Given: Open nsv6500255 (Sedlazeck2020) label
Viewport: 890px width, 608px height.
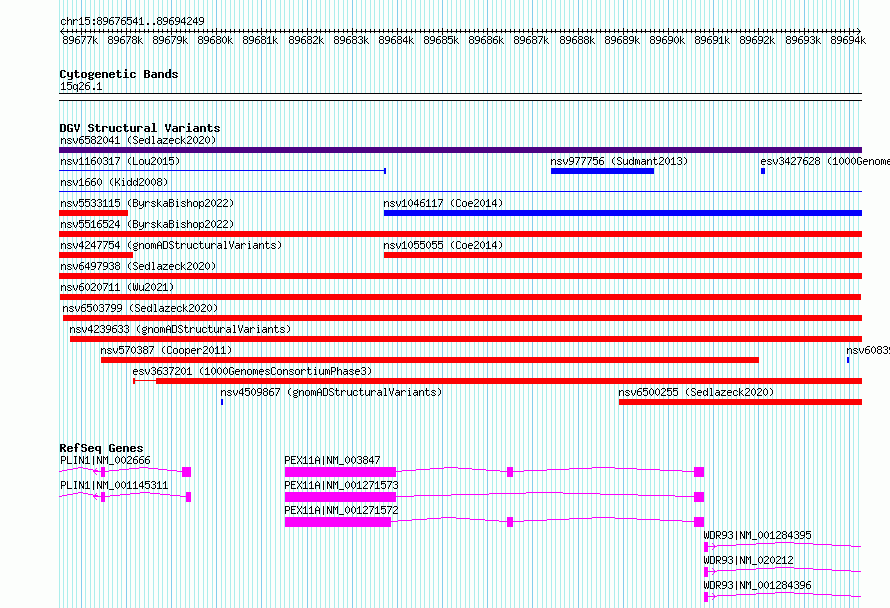Looking at the screenshot, I should (x=696, y=392).
